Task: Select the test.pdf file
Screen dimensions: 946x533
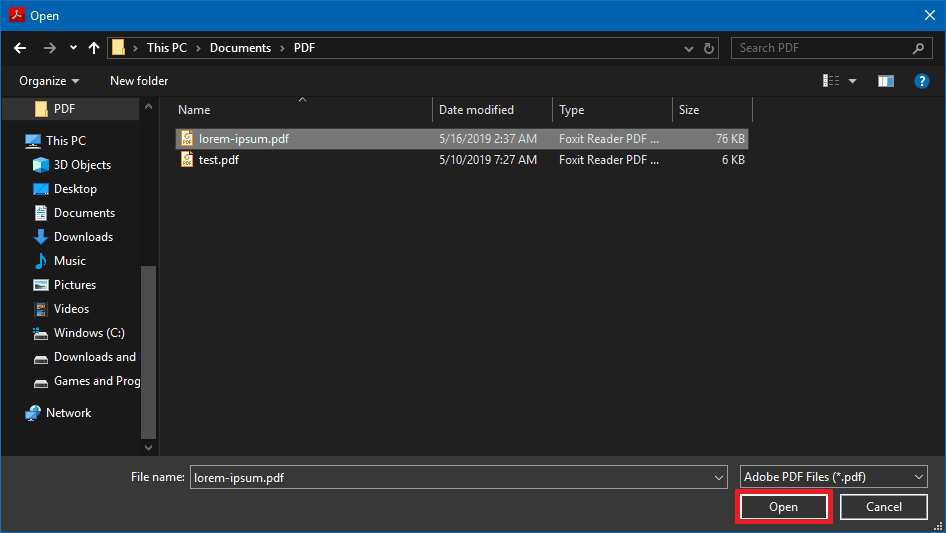Action: [x=462, y=160]
